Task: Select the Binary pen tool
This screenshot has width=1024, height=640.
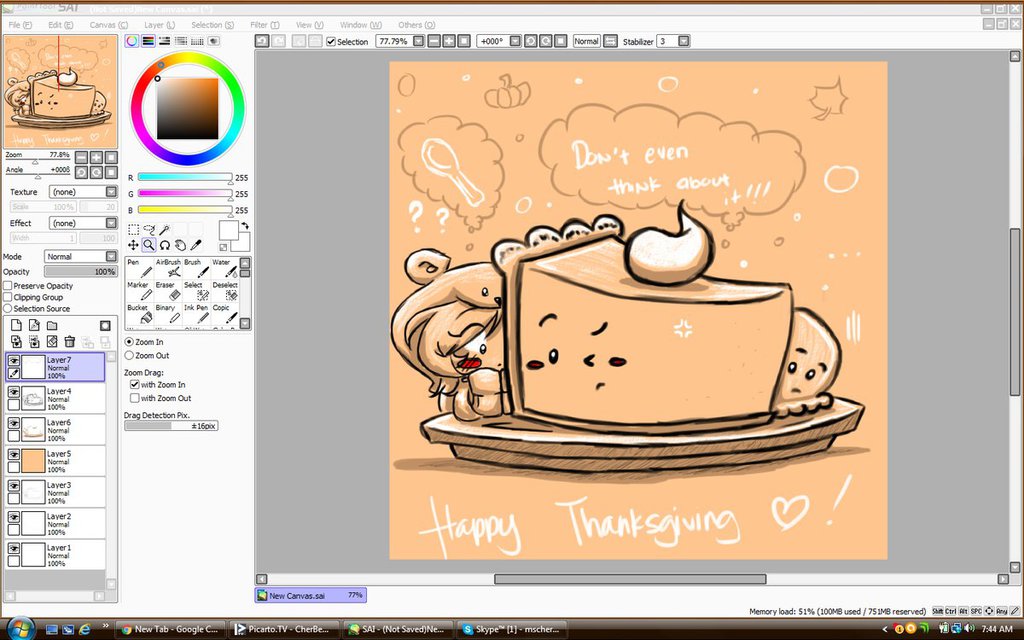Action: (167, 313)
